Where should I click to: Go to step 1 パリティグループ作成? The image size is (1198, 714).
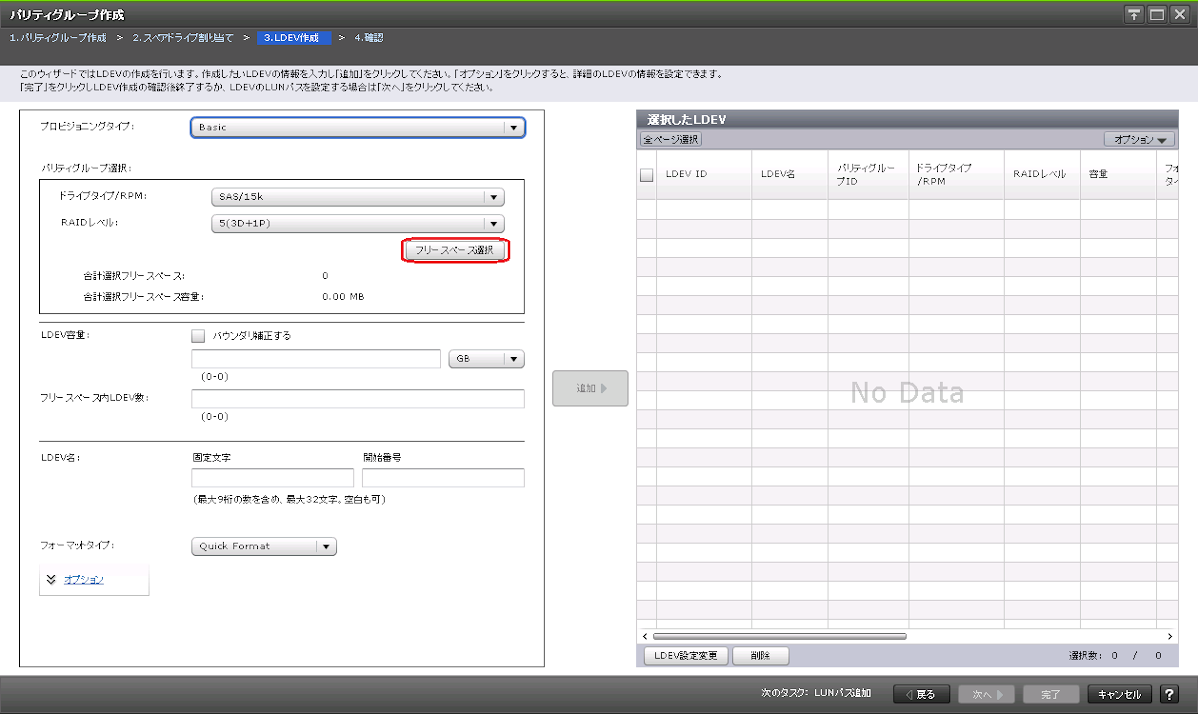click(58, 38)
